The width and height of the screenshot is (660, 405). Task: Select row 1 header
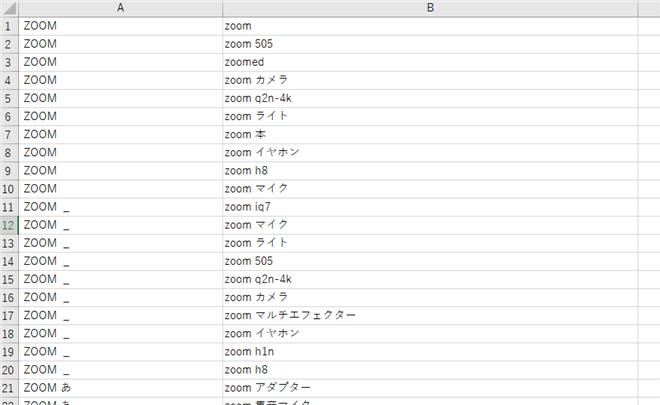point(9,26)
